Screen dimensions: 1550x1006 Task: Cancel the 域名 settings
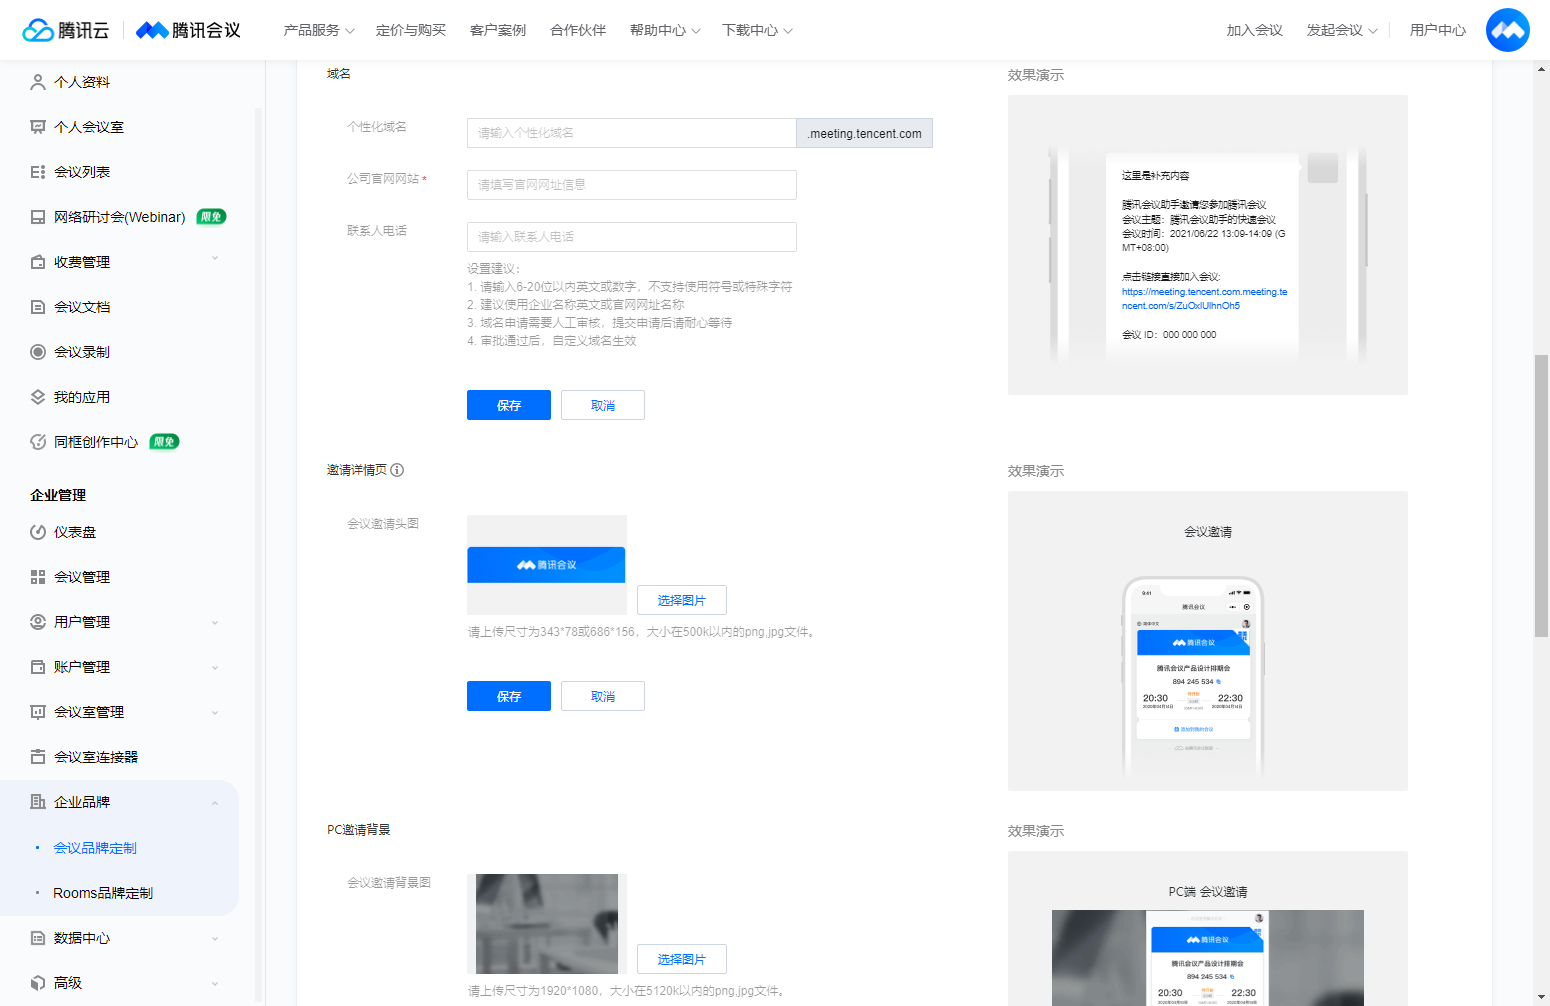point(603,405)
